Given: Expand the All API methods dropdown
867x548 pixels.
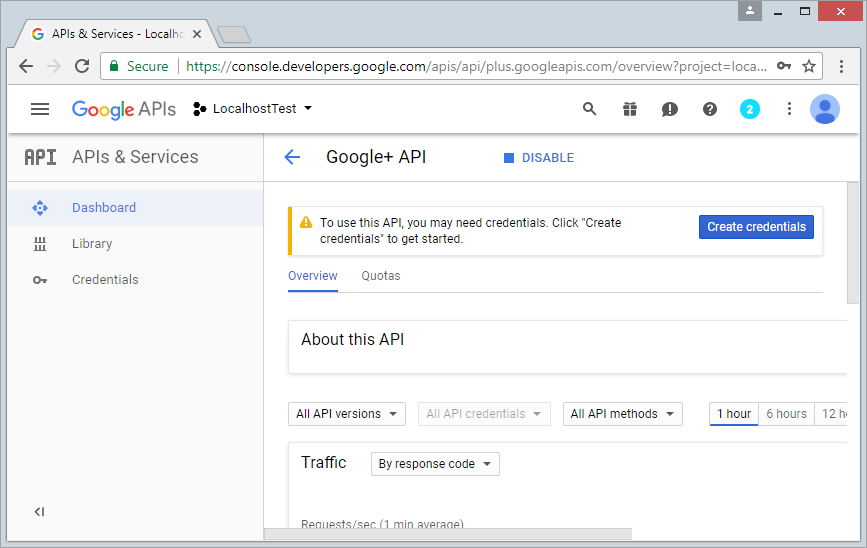Looking at the screenshot, I should click(x=623, y=414).
